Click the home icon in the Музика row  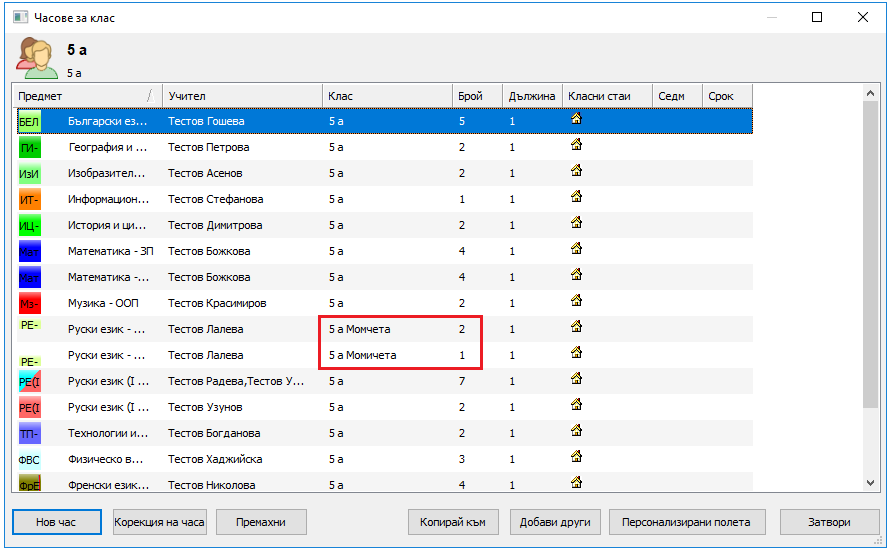pos(576,301)
